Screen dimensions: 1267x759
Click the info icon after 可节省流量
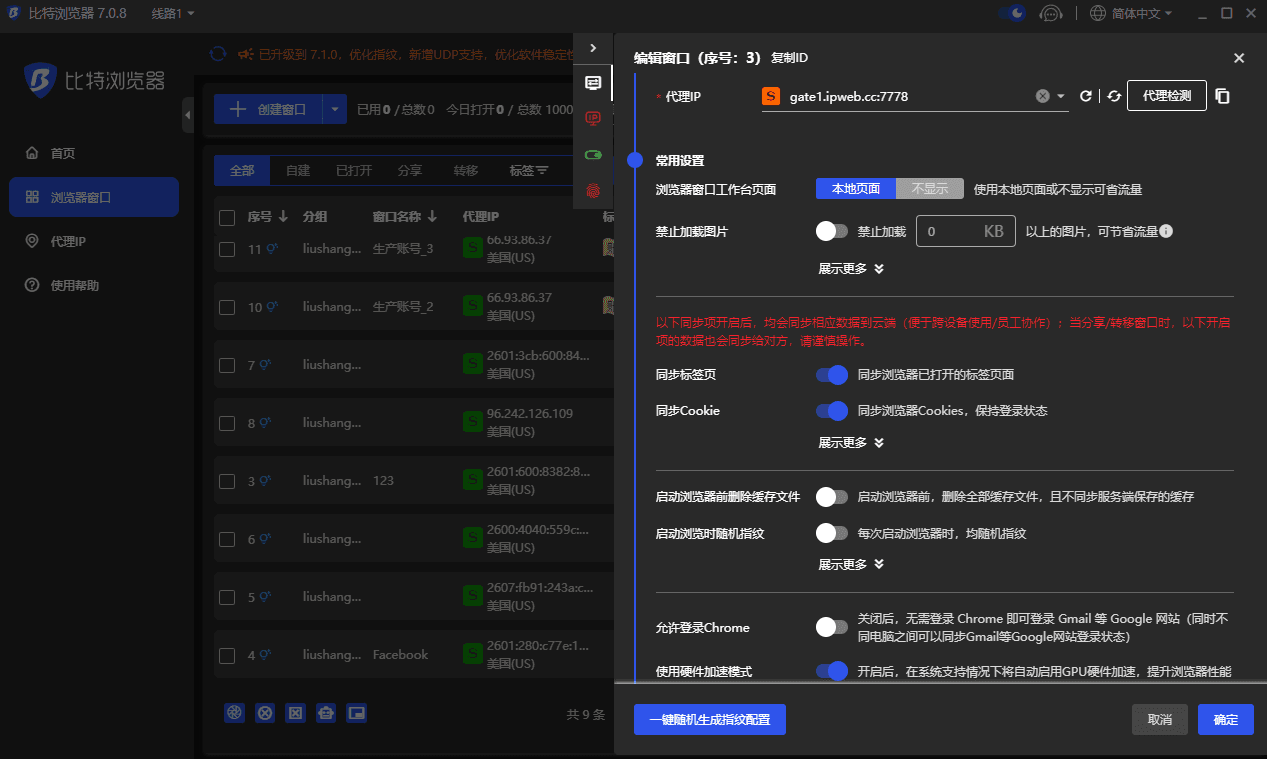point(1166,231)
